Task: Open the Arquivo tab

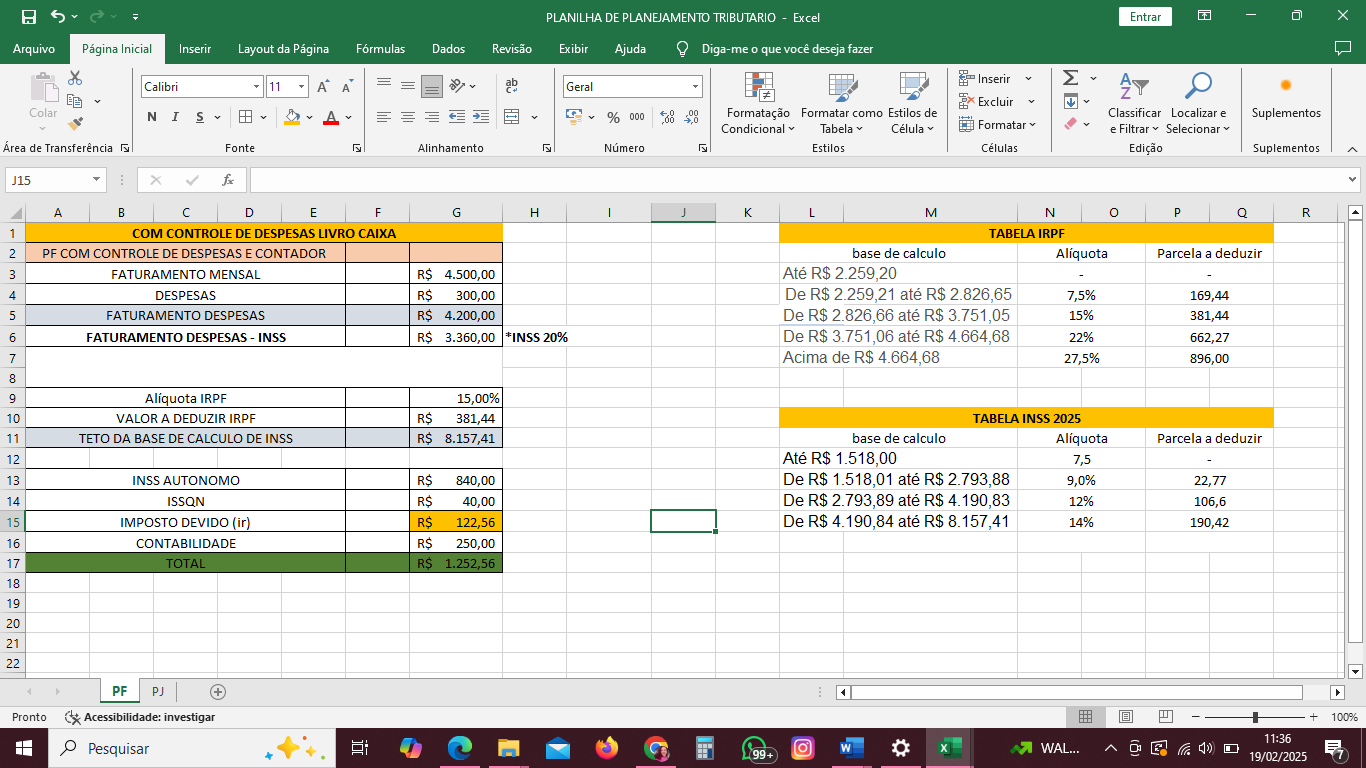Action: (34, 49)
